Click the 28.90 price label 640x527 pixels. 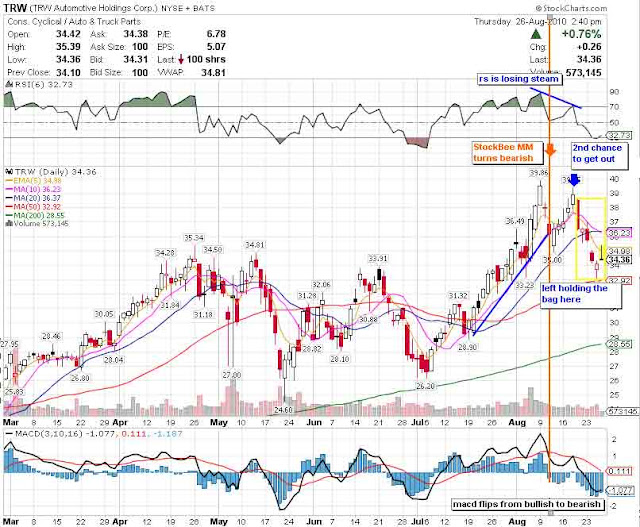(468, 347)
